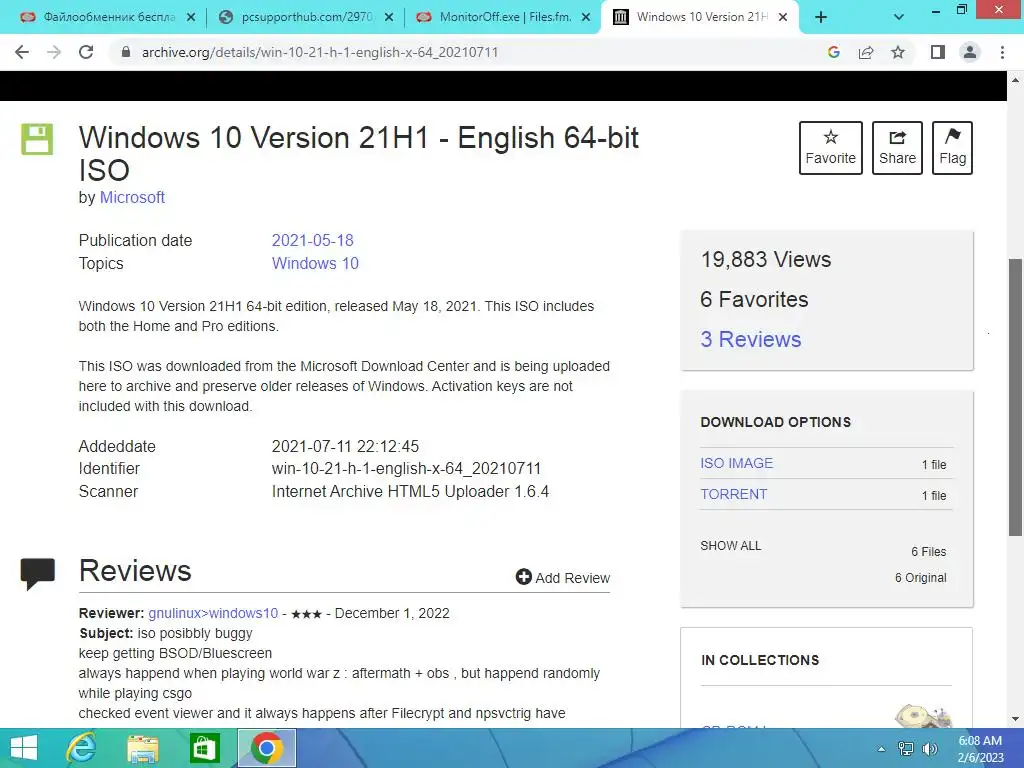The image size is (1024, 768).
Task: Open the volume speaker tray icon
Action: (929, 749)
